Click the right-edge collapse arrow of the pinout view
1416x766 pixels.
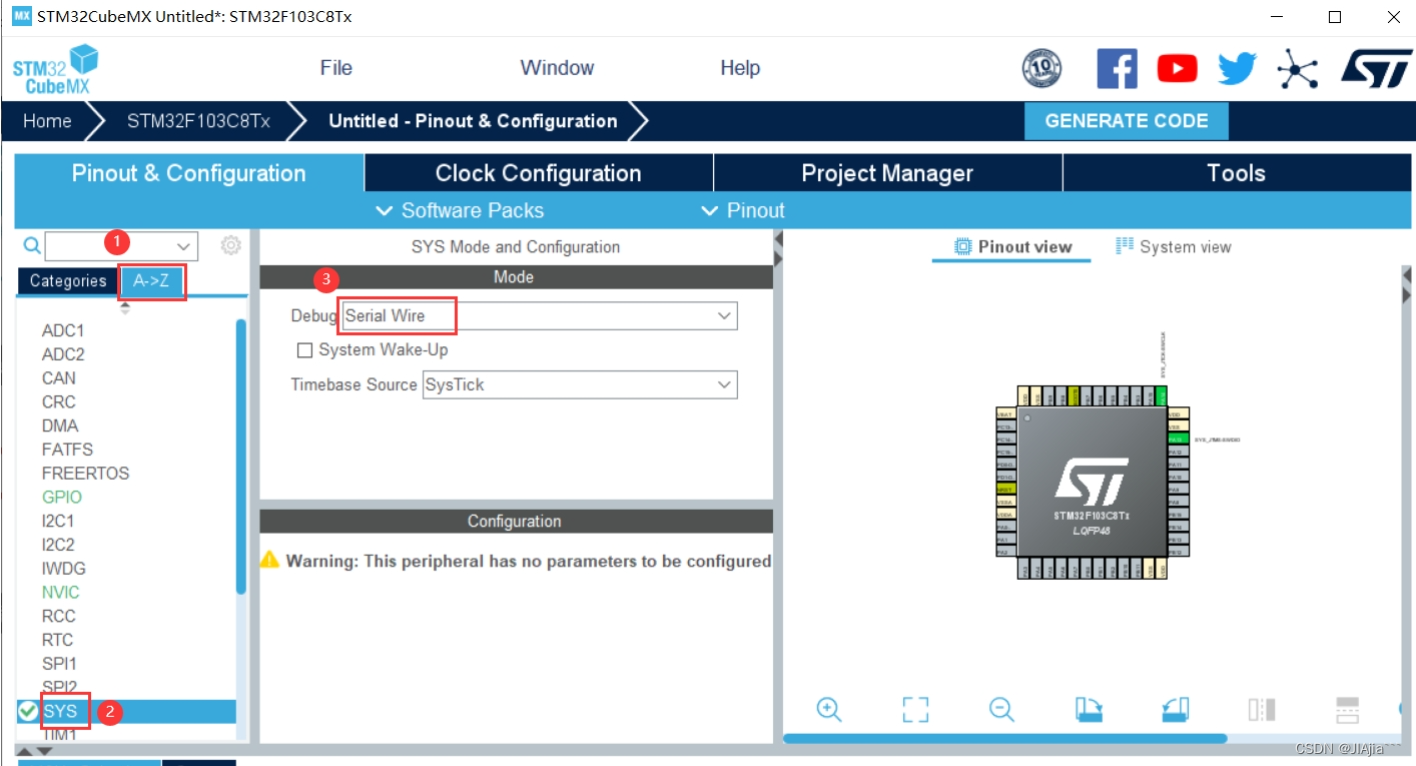pyautogui.click(x=1407, y=273)
